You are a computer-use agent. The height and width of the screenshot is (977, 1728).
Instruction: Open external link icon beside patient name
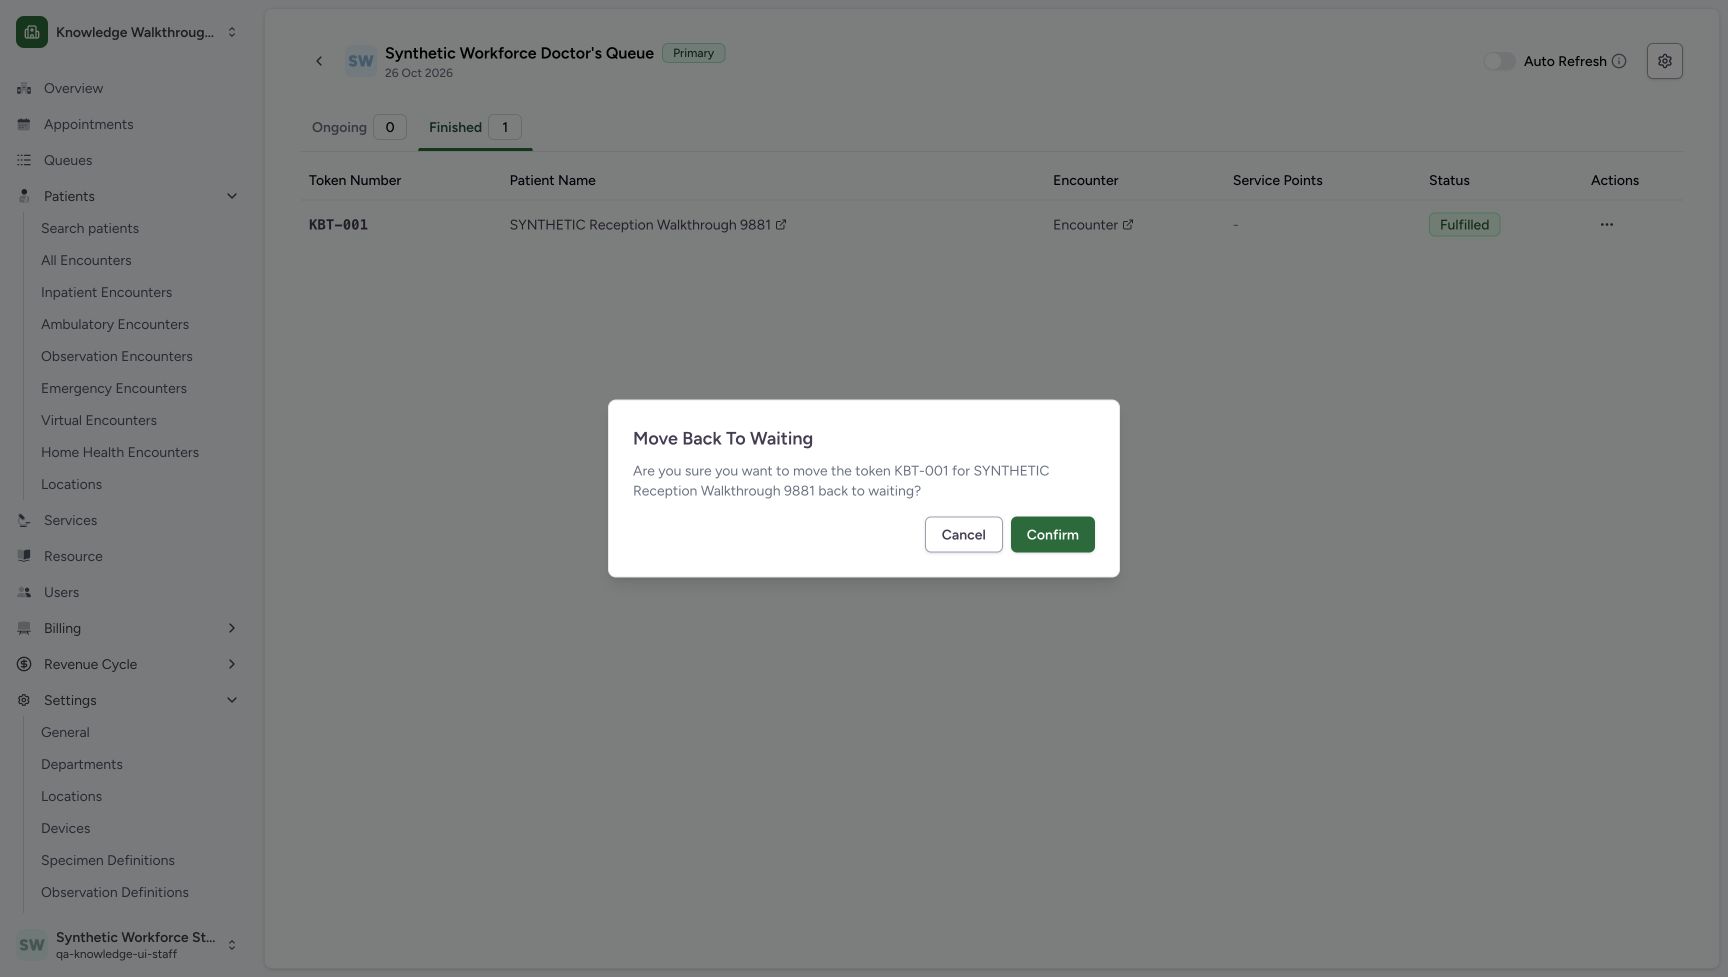(x=781, y=225)
